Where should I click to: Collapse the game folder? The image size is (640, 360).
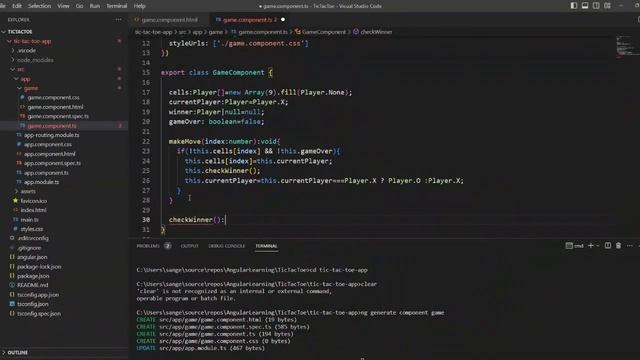(20, 88)
